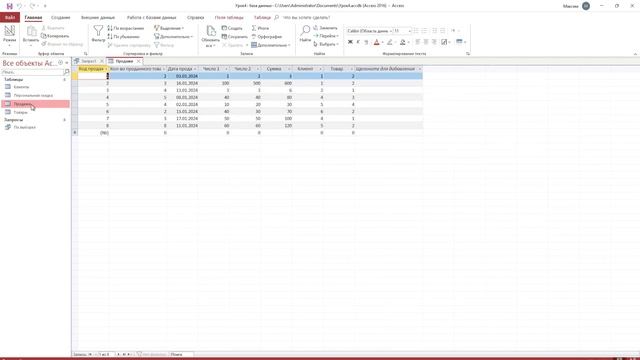Click the underline Ч formatting icon

pyautogui.click(x=366, y=42)
